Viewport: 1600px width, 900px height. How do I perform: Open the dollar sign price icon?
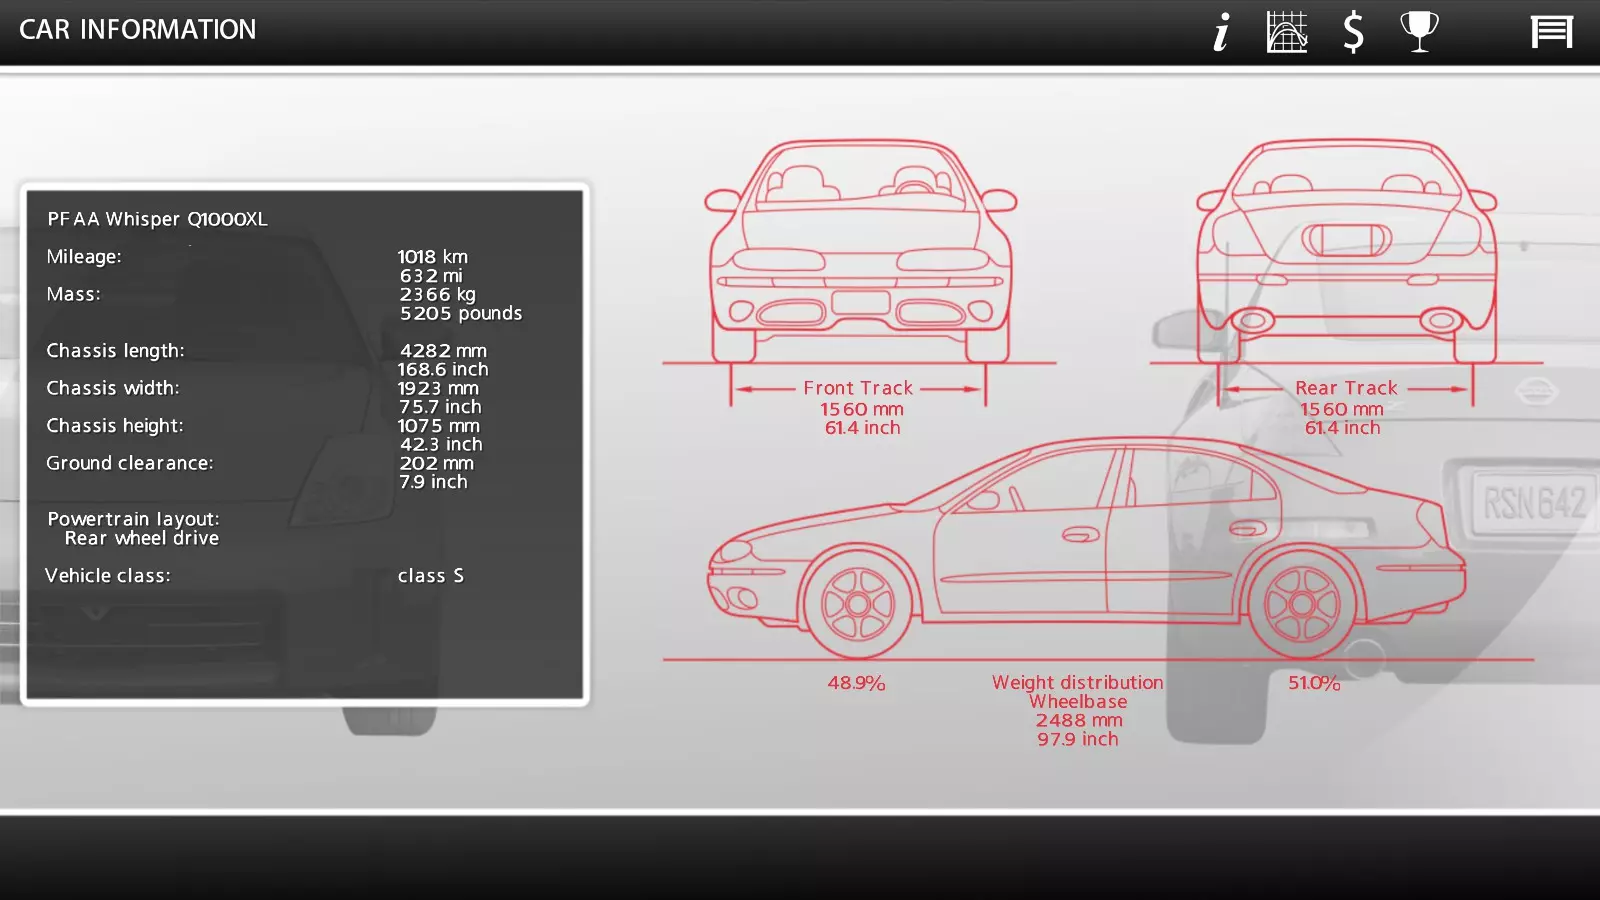(1353, 32)
